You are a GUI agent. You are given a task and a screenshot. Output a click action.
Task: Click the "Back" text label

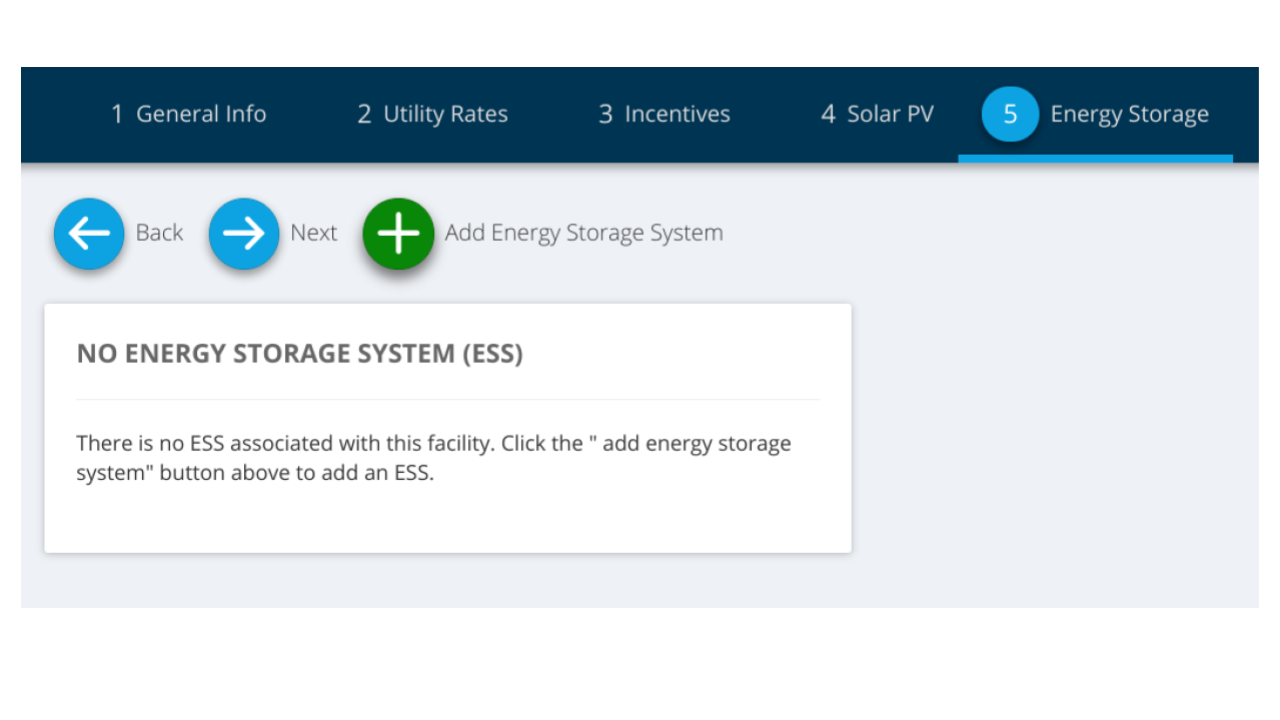160,233
